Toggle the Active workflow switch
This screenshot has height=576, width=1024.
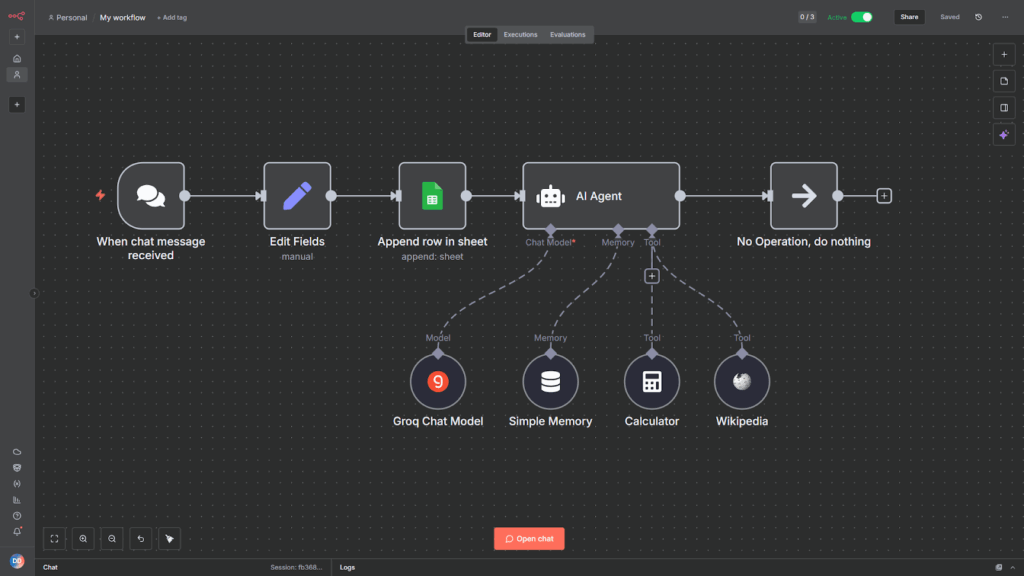(x=861, y=17)
